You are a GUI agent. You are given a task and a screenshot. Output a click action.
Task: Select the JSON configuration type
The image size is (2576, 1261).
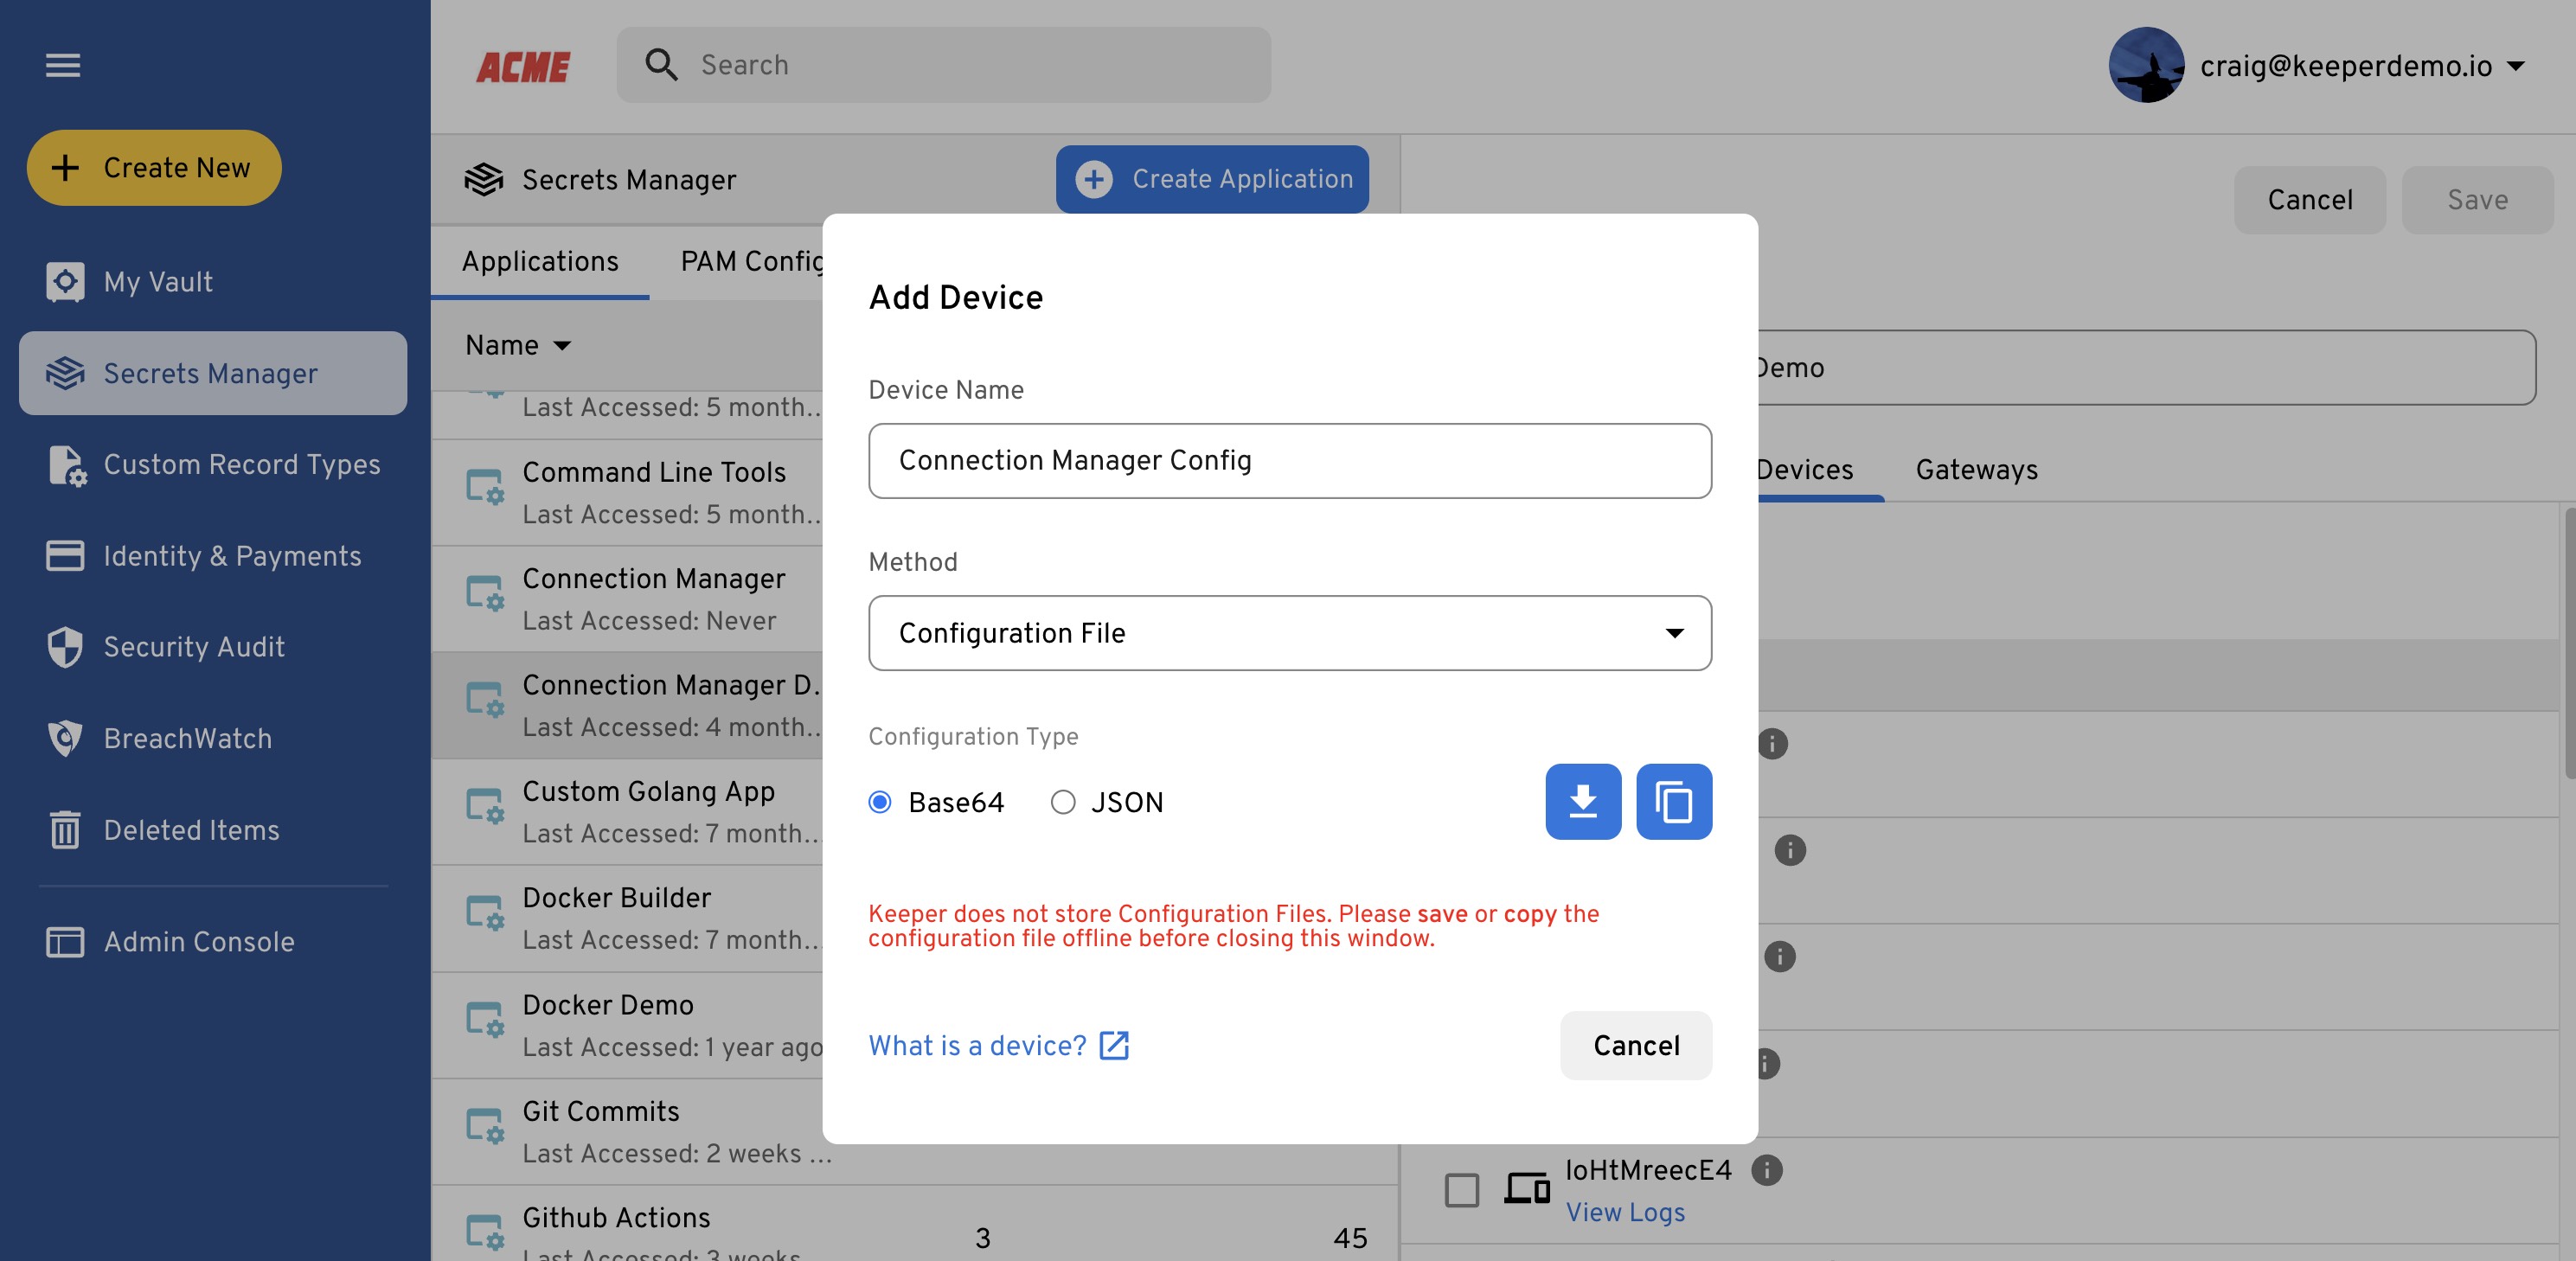click(1063, 802)
